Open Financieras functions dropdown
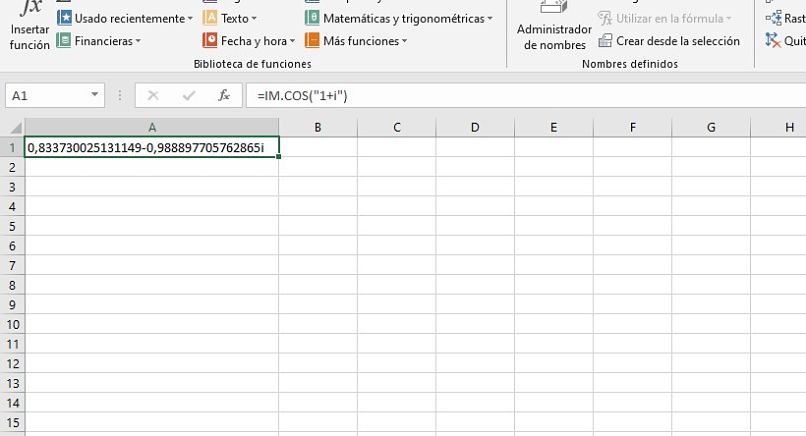The width and height of the screenshot is (806, 436). 99,41
